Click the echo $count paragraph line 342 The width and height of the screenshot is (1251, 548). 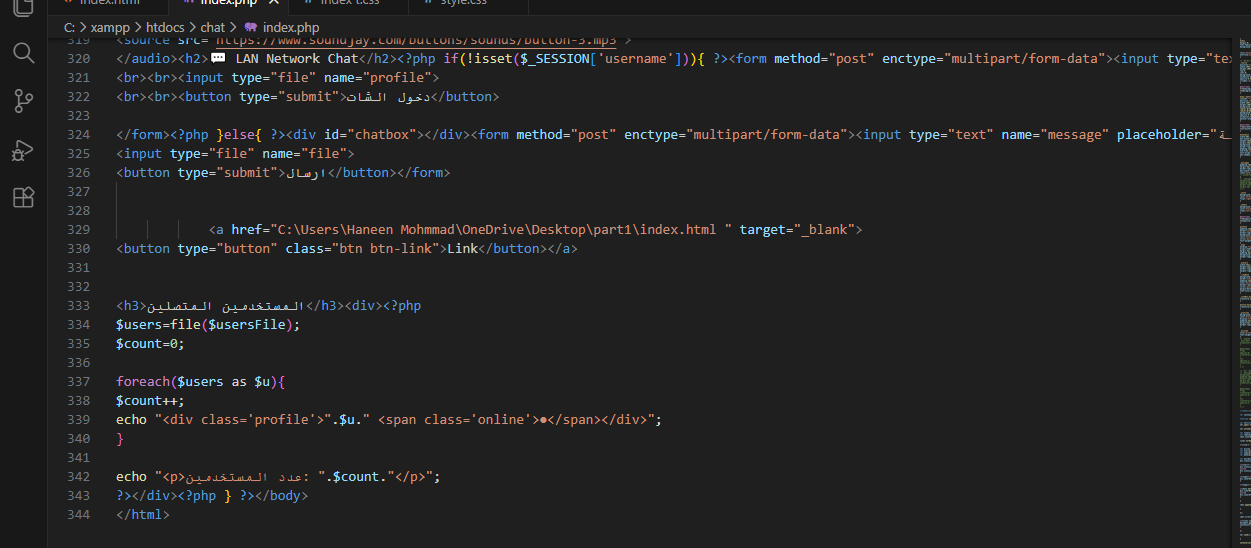point(278,477)
